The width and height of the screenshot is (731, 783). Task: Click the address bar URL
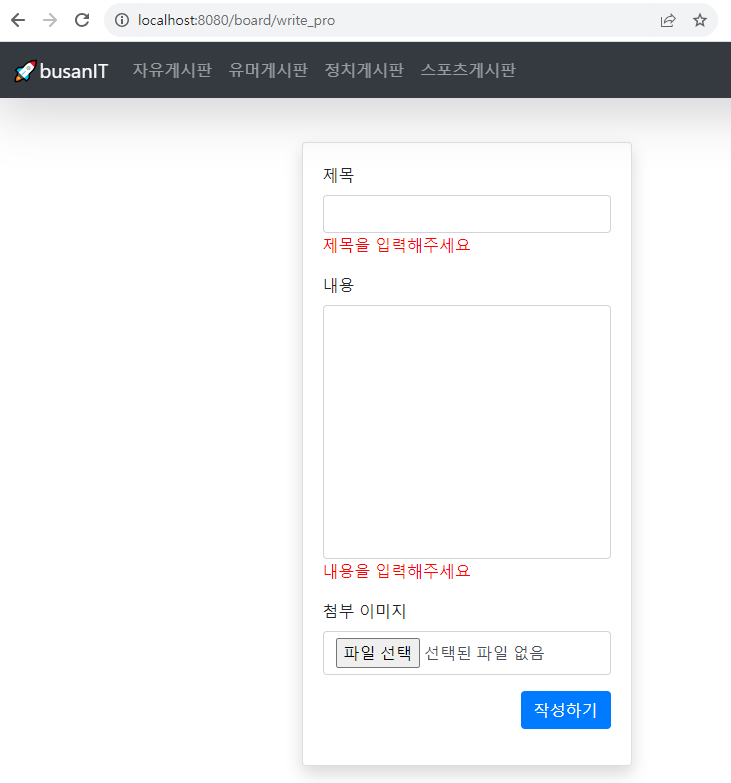point(236,20)
